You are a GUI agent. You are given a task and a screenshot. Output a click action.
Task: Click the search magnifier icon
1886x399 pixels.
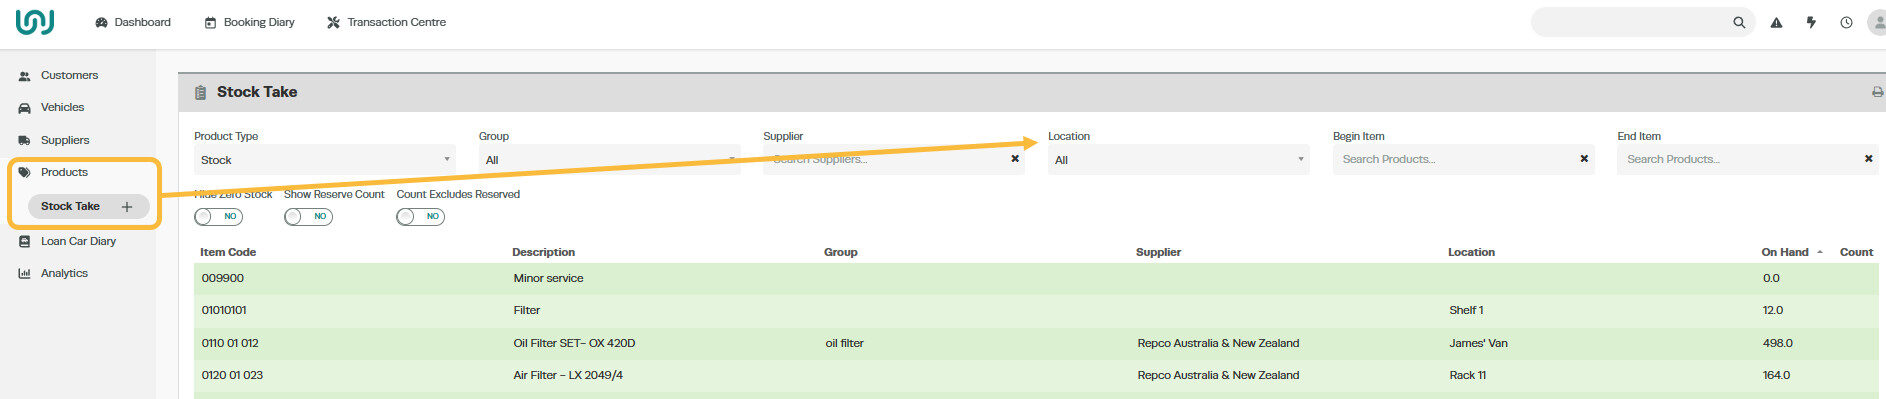[x=1739, y=22]
